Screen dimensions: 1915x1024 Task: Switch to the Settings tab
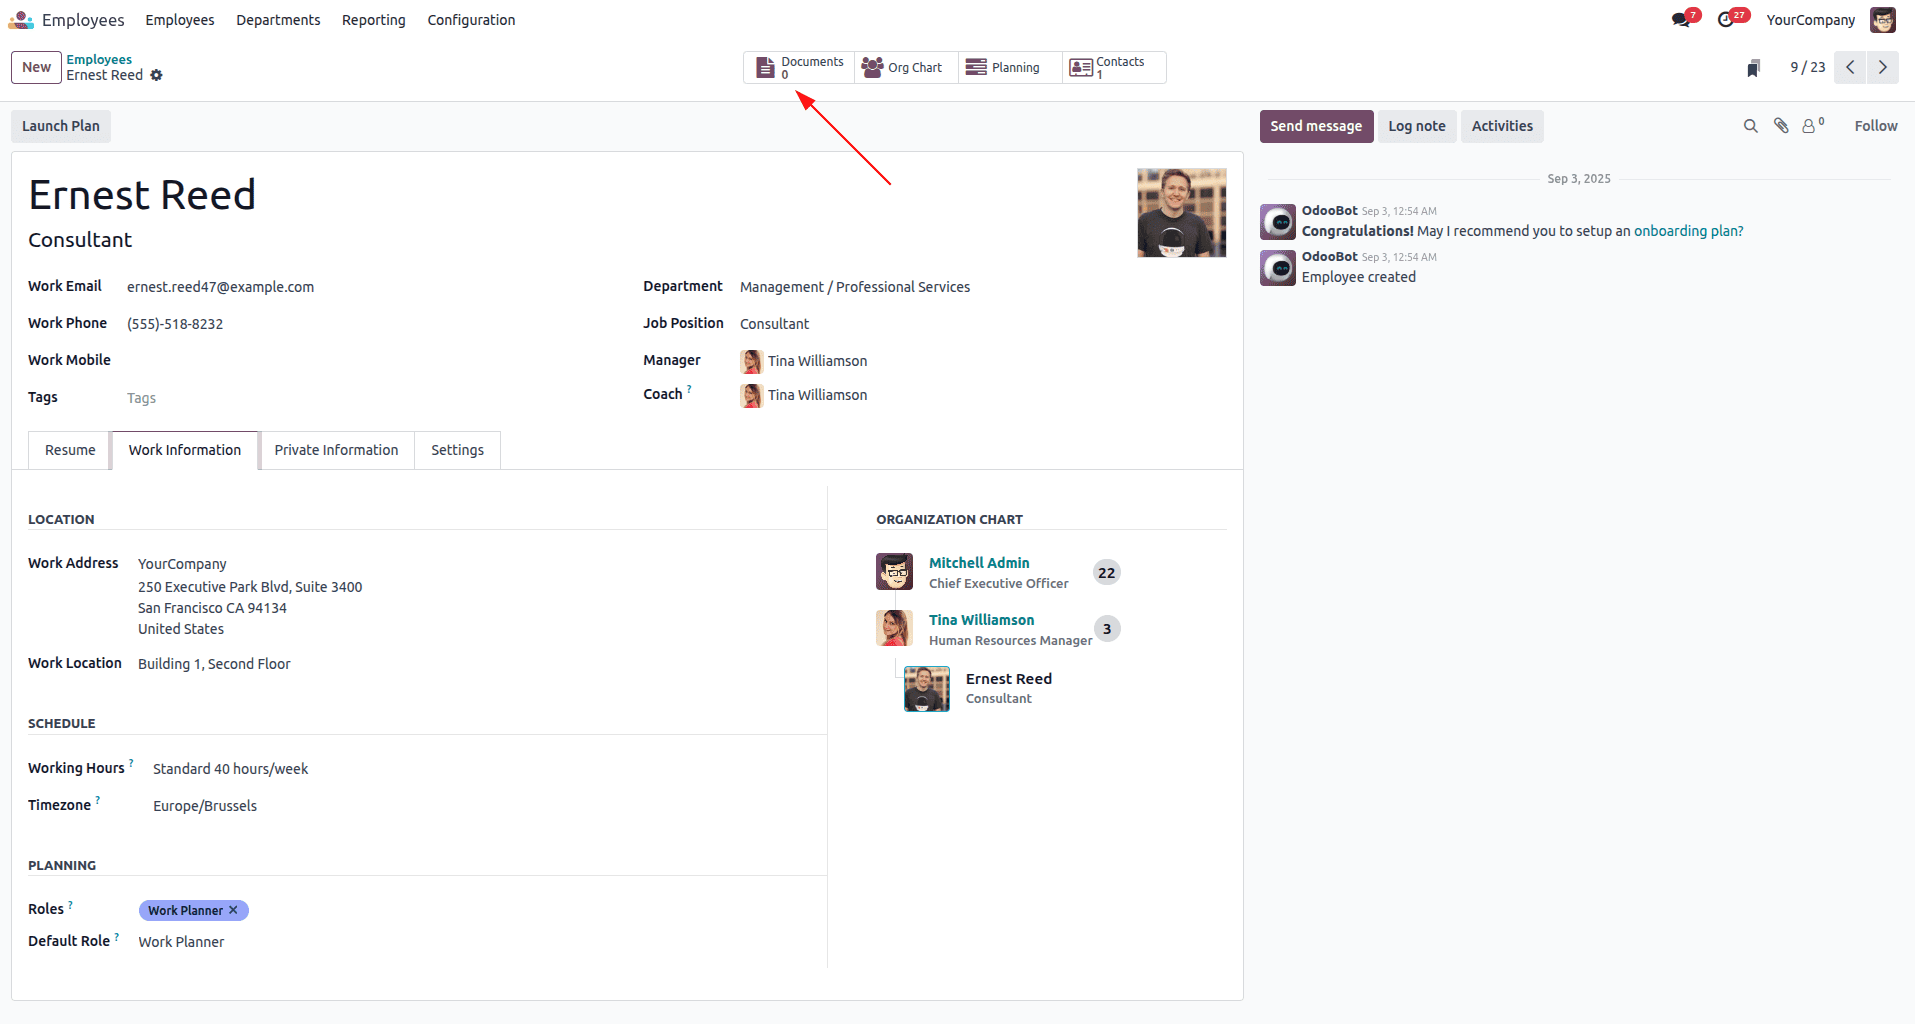pos(456,450)
